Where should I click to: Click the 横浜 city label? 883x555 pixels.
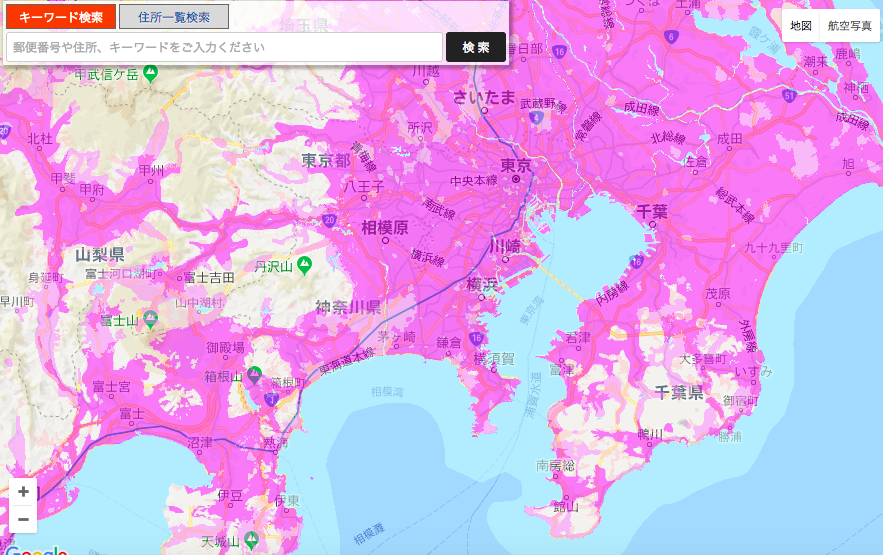[x=482, y=285]
